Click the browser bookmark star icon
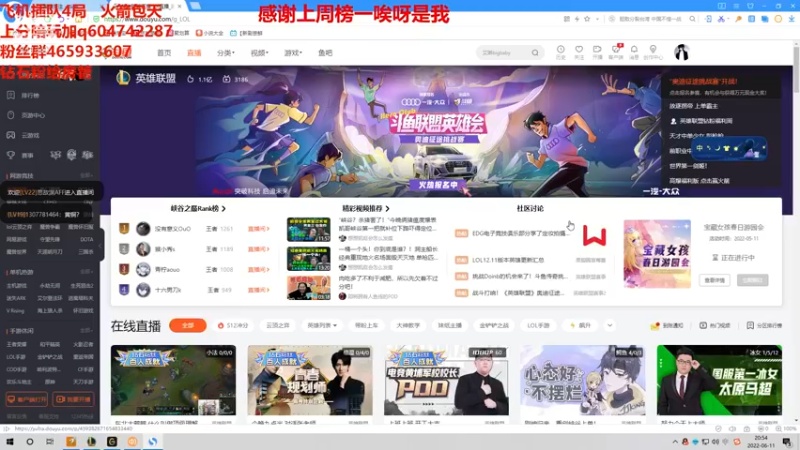 pyautogui.click(x=587, y=19)
